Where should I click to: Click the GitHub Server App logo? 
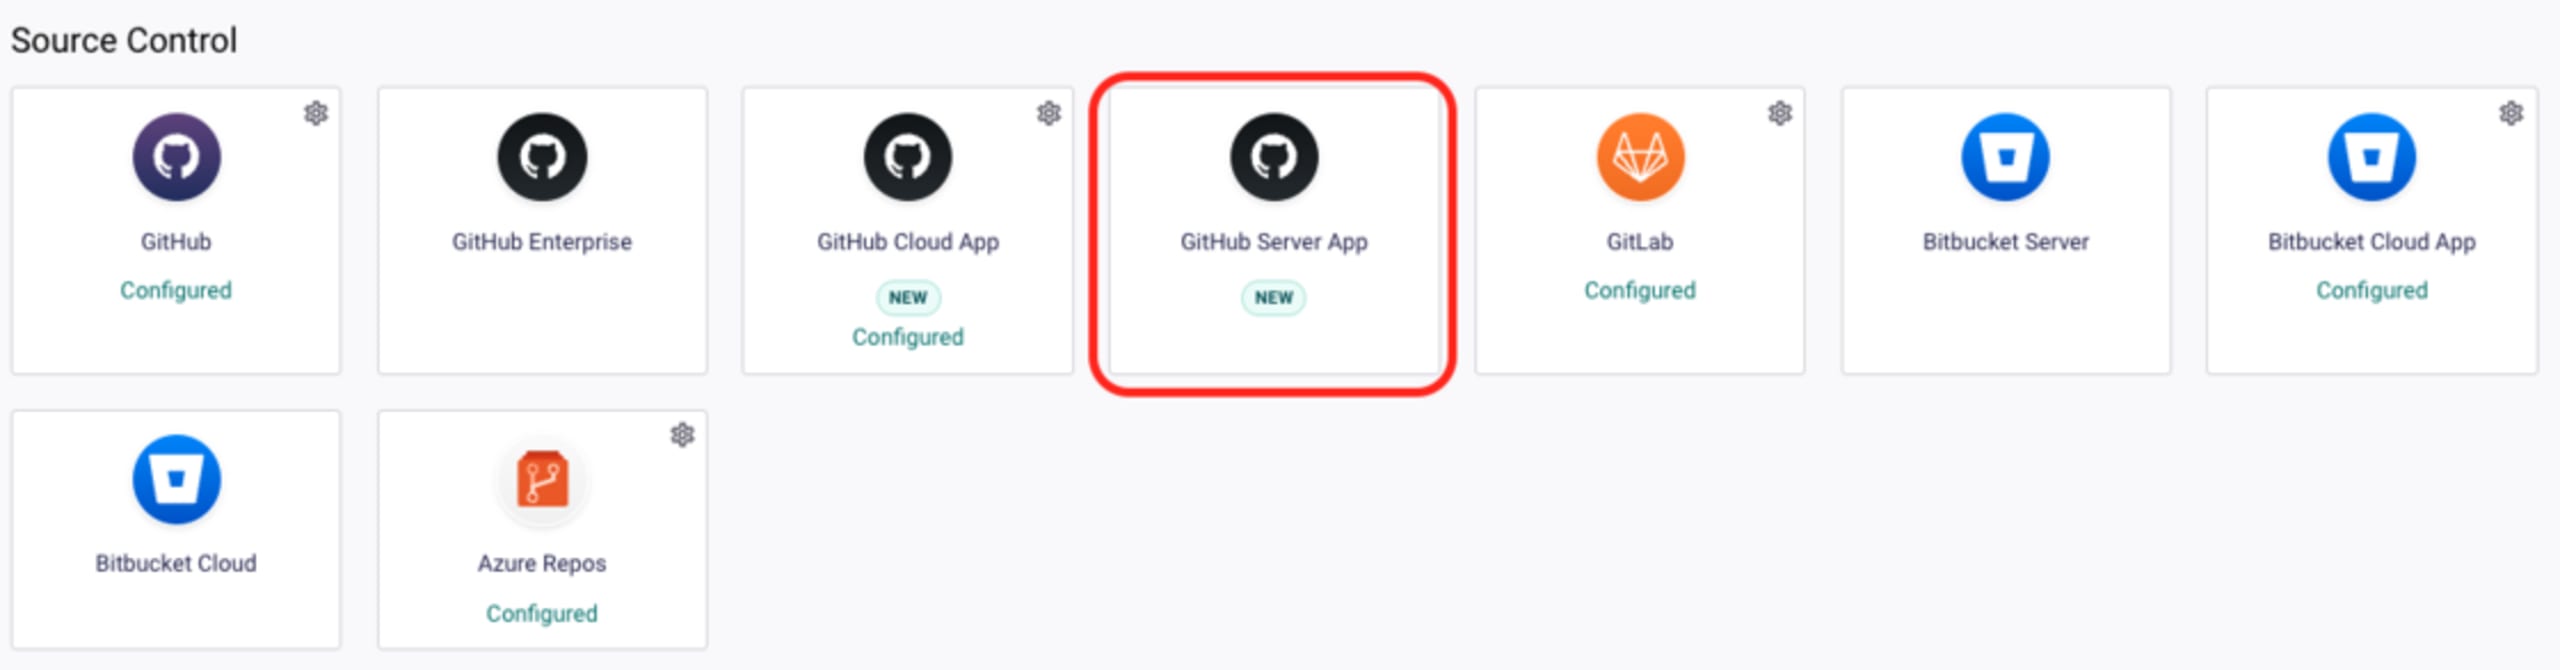click(1274, 157)
